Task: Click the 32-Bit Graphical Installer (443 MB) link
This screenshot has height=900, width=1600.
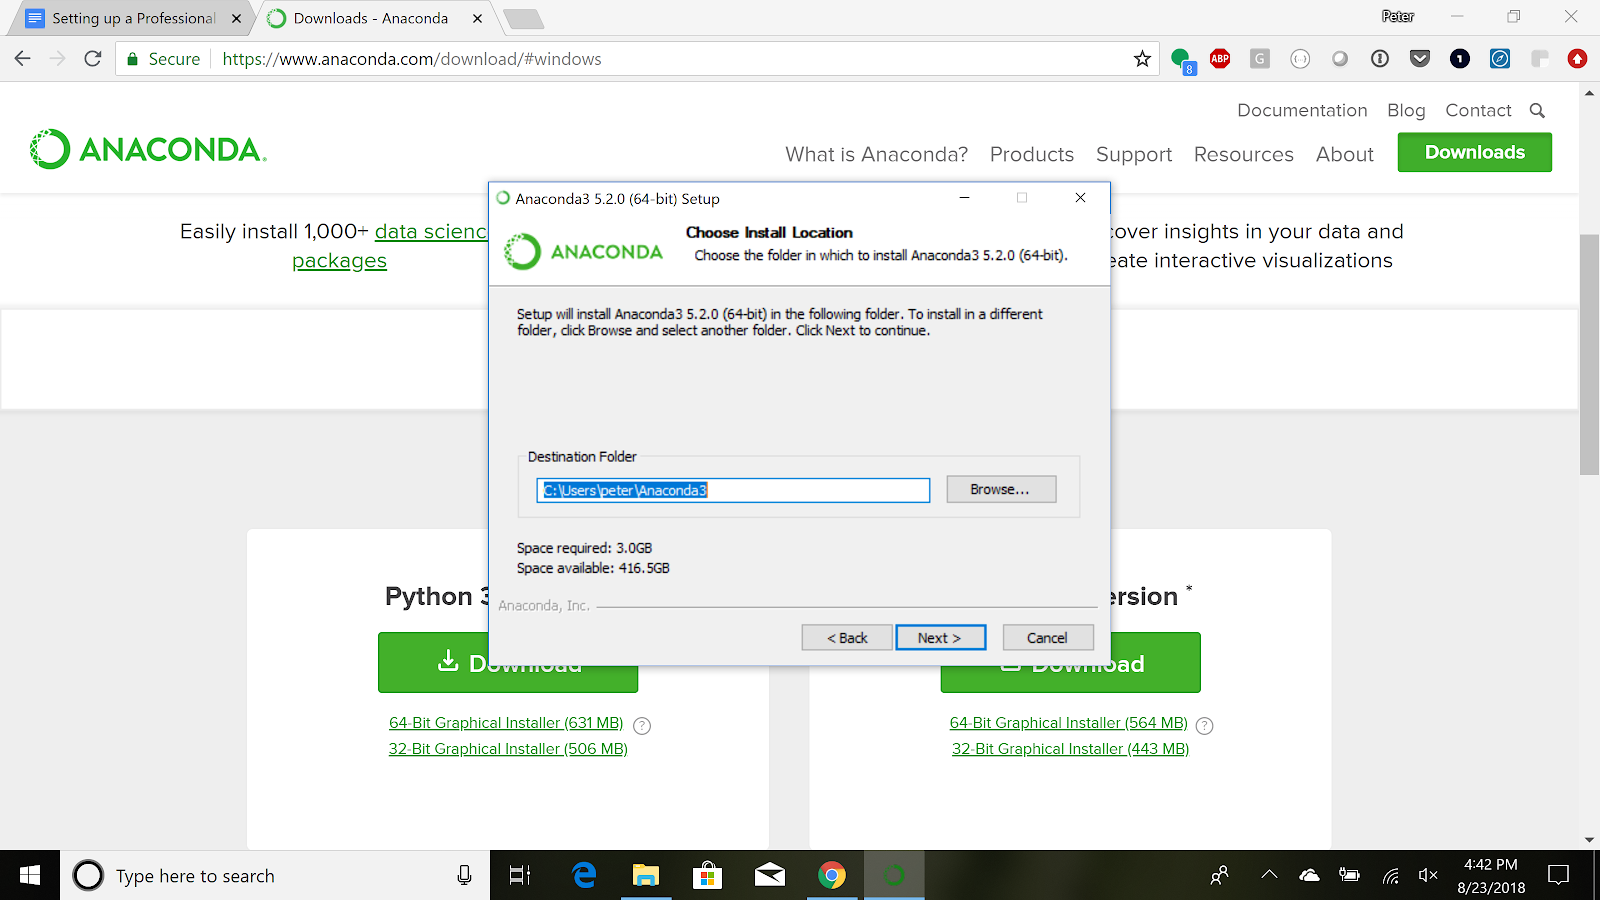Action: [1070, 749]
